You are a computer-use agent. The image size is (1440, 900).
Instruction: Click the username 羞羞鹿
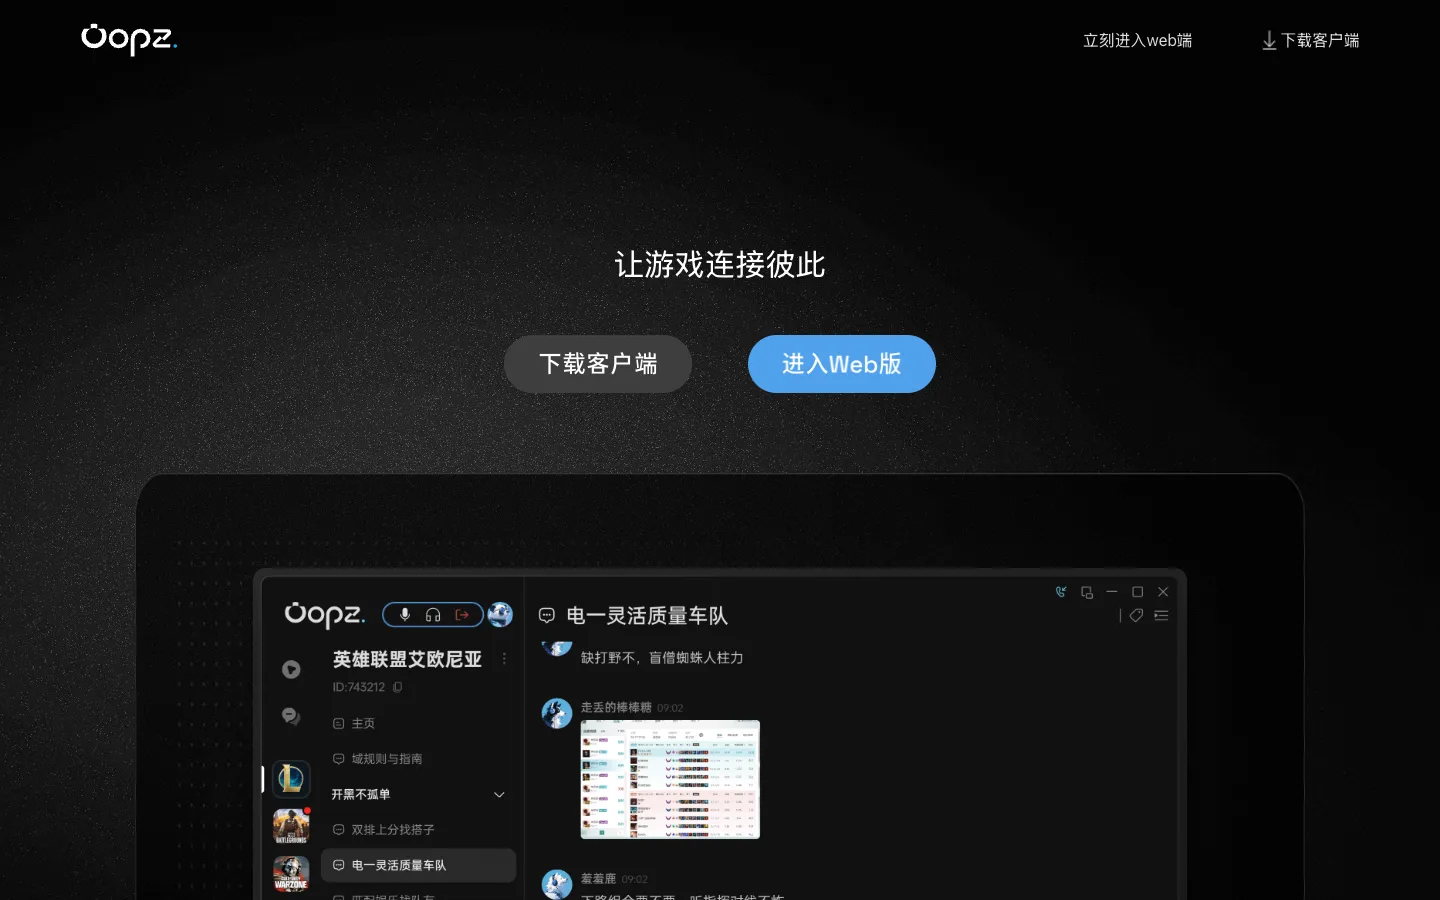(x=598, y=879)
